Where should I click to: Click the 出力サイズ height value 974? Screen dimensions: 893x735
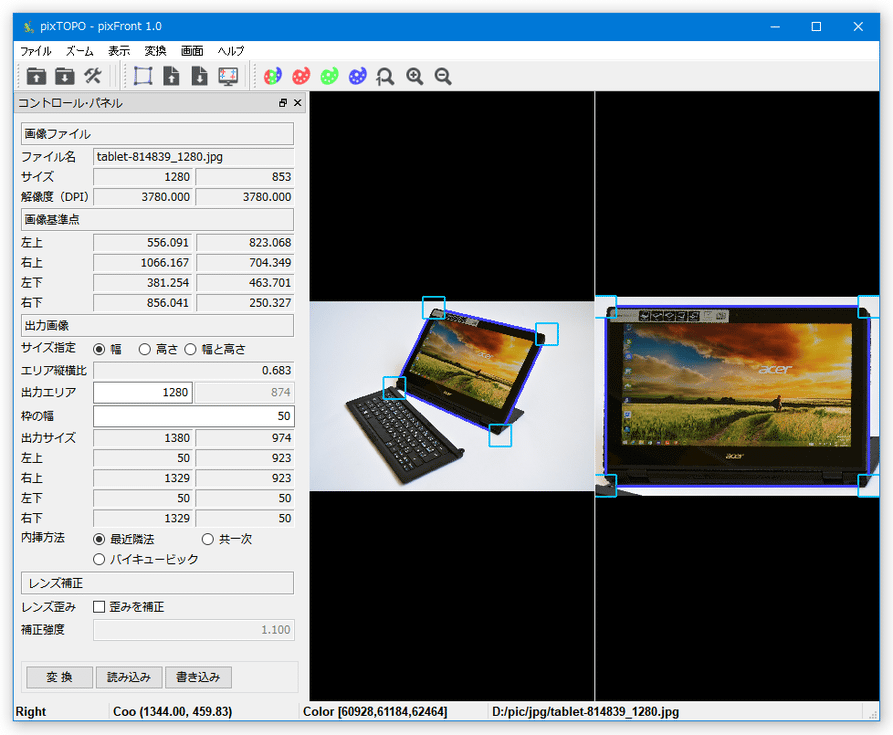click(245, 438)
